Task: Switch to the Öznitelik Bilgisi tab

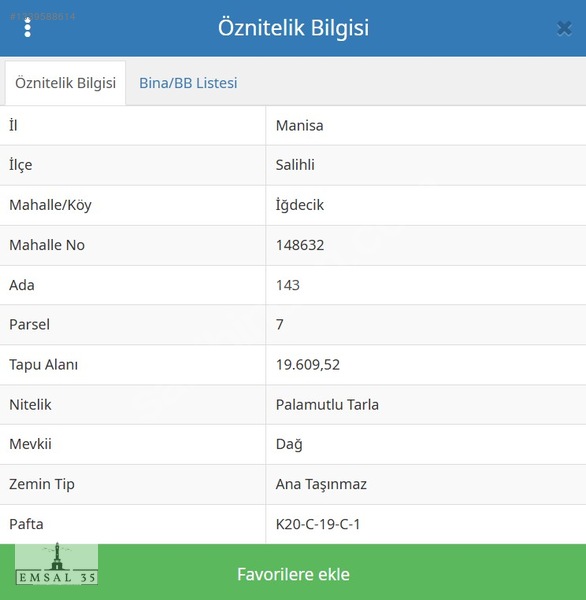Action: (65, 83)
